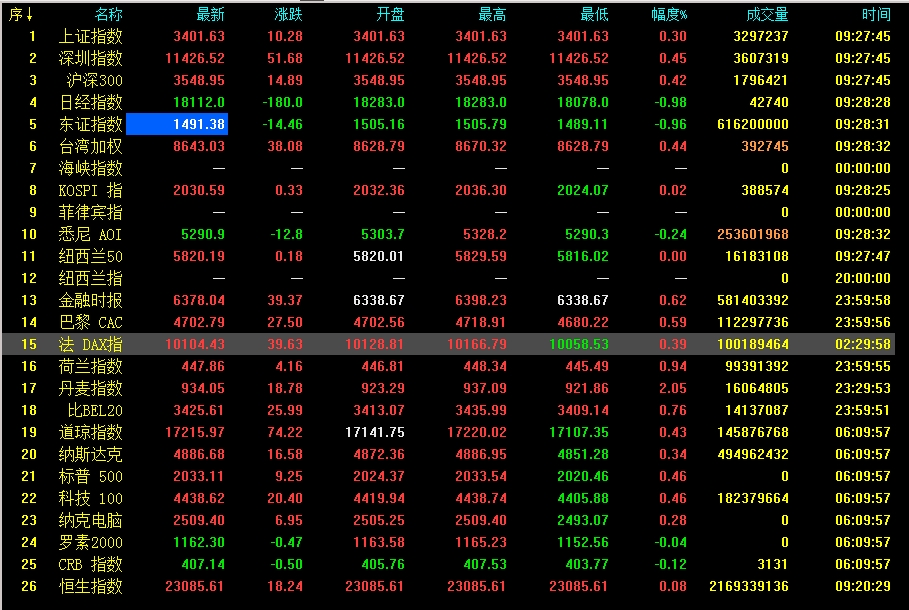Sort by the 成交量 column header
Viewport: 909px width, 610px height.
pyautogui.click(x=767, y=14)
